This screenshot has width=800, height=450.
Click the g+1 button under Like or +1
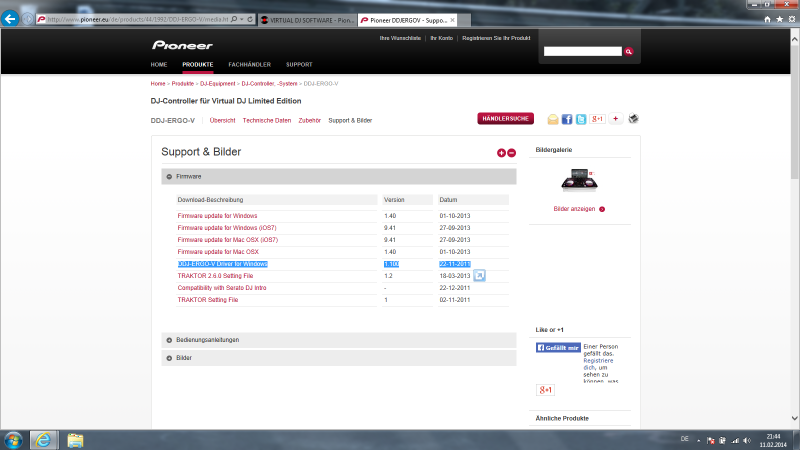coord(545,390)
